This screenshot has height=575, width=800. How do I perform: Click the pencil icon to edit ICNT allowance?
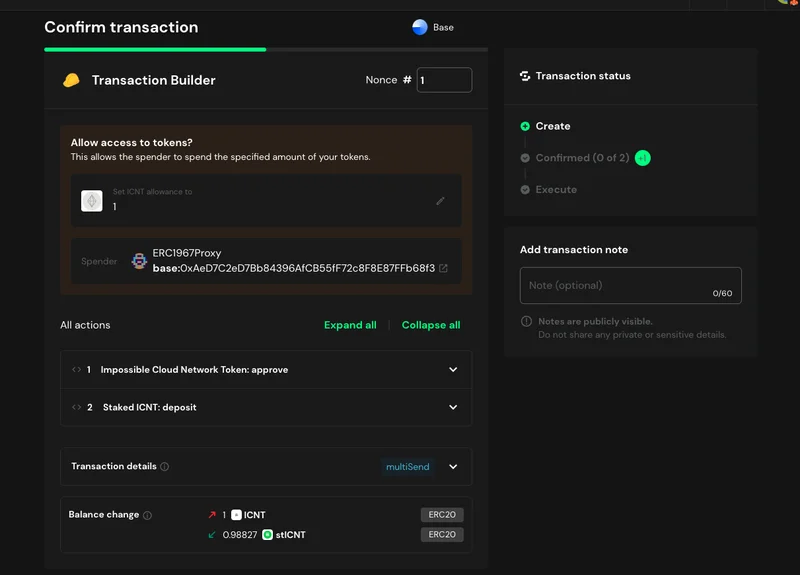pos(441,201)
